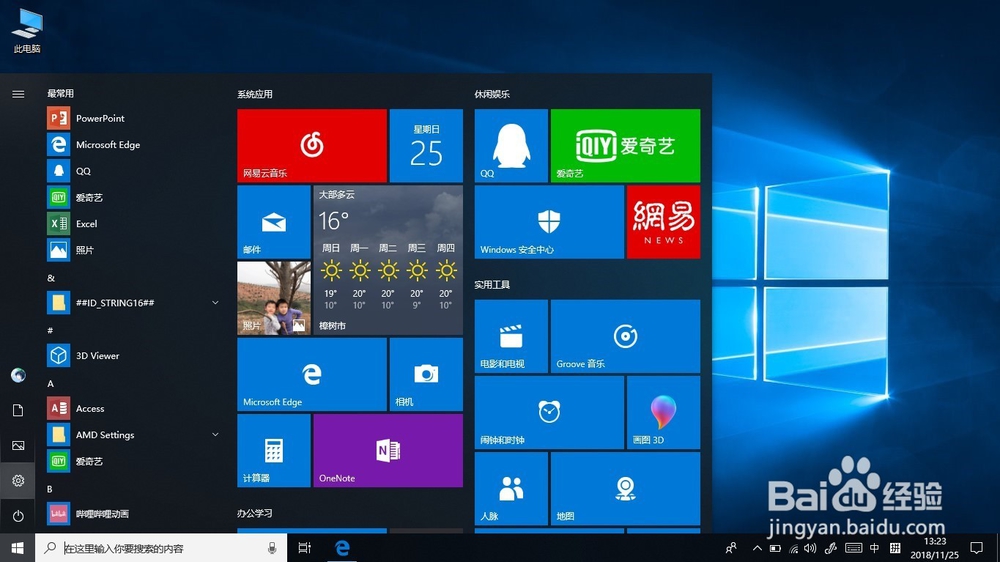Click the Microsoft Edge tile

coord(312,374)
